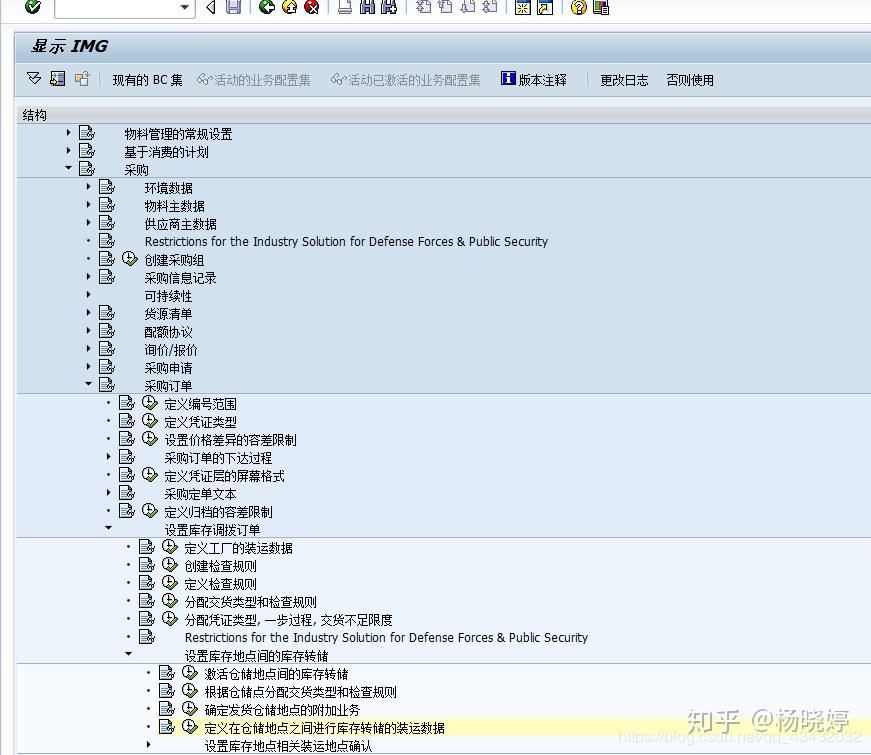
Task: Expand the 环境数据 tree node
Action: [x=90, y=187]
